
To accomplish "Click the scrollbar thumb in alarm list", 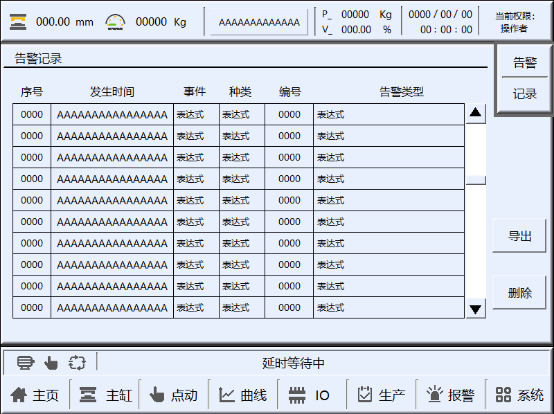I will click(476, 181).
